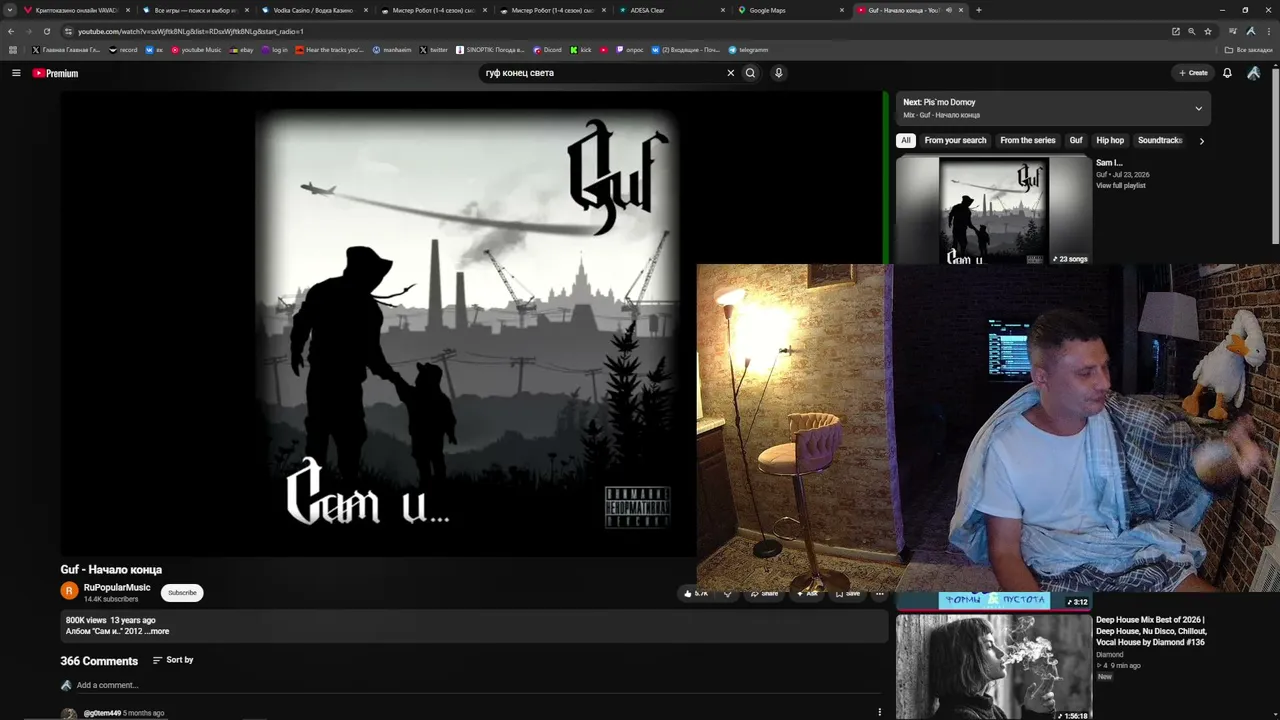Viewport: 1280px width, 720px height.
Task: Open the ebay bookmark
Action: click(x=241, y=50)
